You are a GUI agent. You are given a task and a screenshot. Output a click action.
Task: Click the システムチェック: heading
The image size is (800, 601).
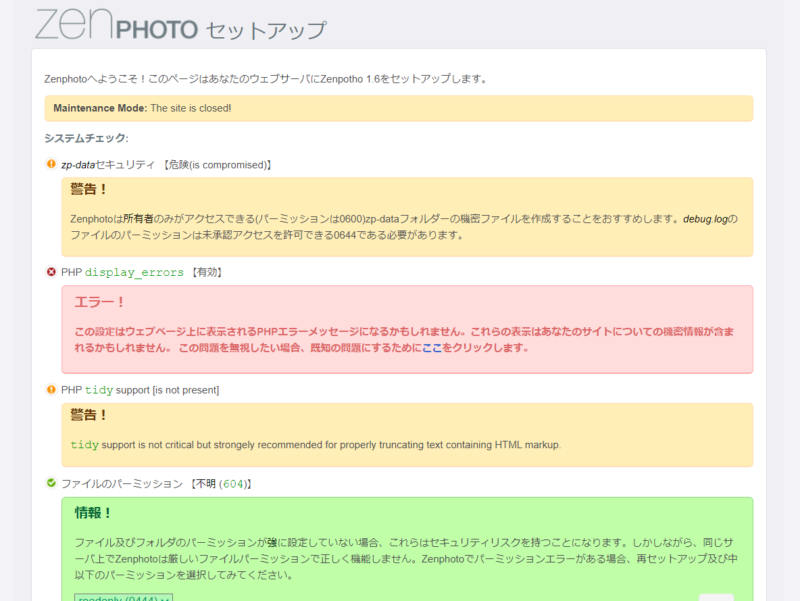point(86,138)
